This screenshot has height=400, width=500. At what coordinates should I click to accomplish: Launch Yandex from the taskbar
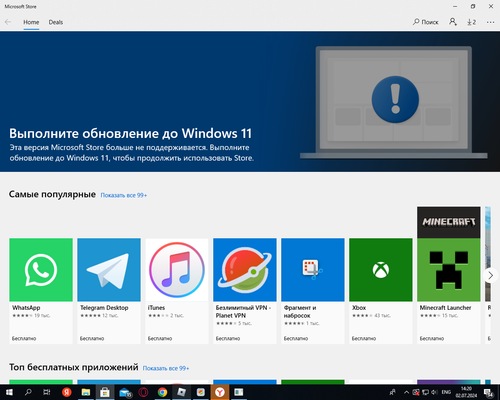(x=67, y=392)
